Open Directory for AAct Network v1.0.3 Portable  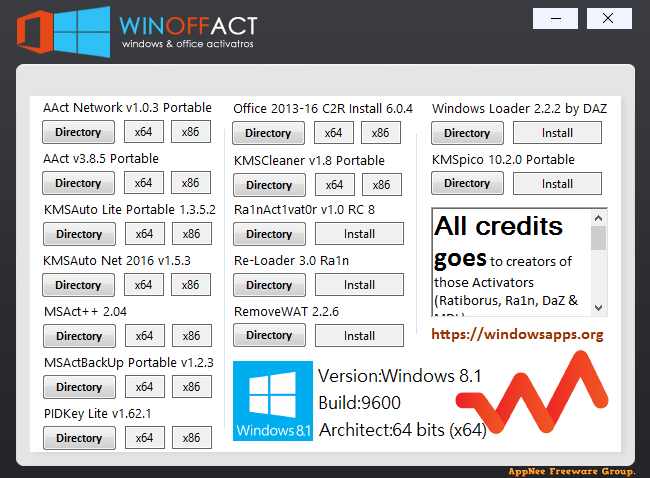pyautogui.click(x=78, y=132)
